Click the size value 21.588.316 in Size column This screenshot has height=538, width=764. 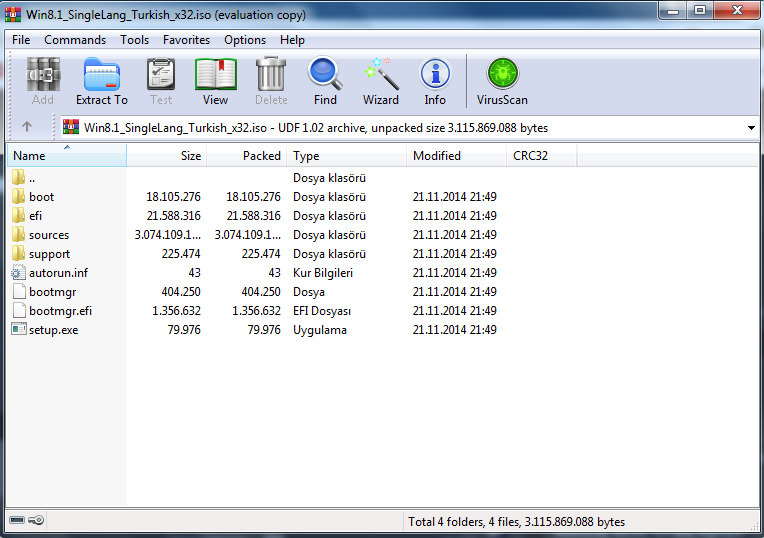pyautogui.click(x=173, y=216)
